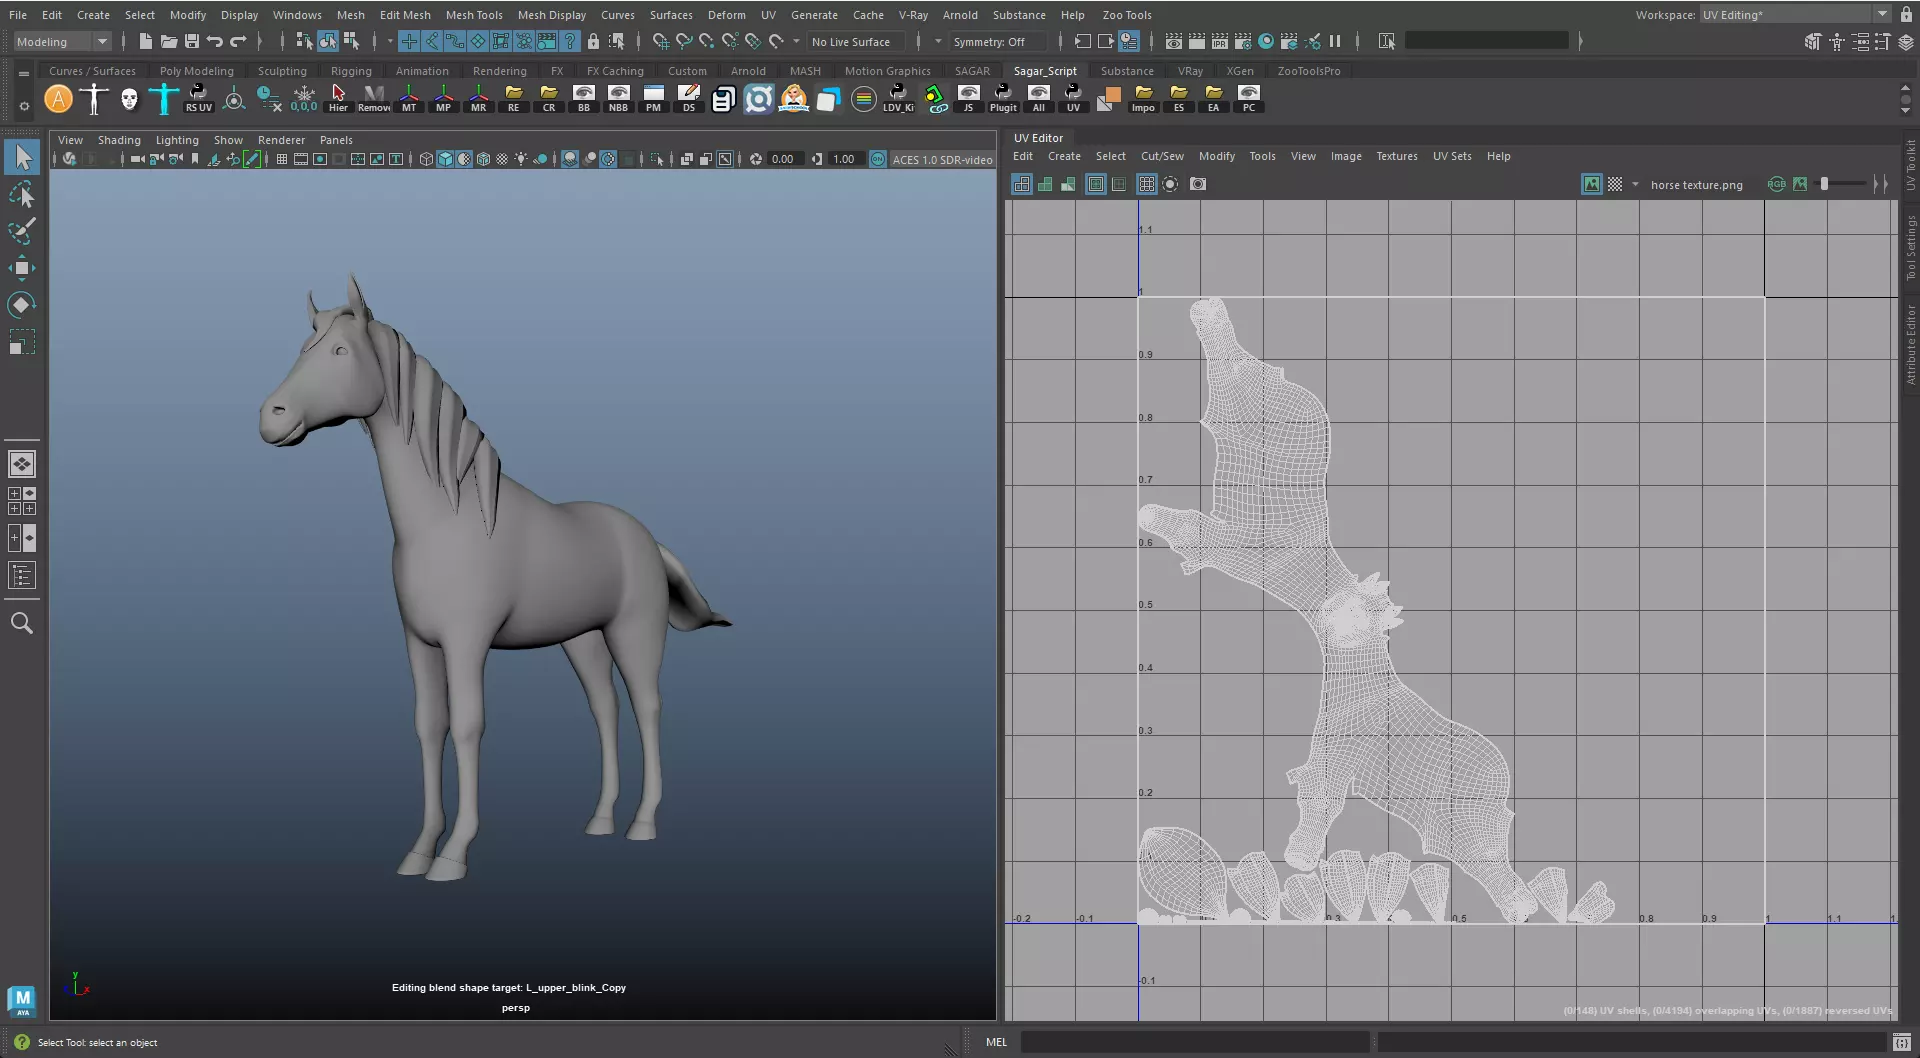Open viewport Renderer menu
Screen dimensions: 1920x1058
(x=281, y=140)
